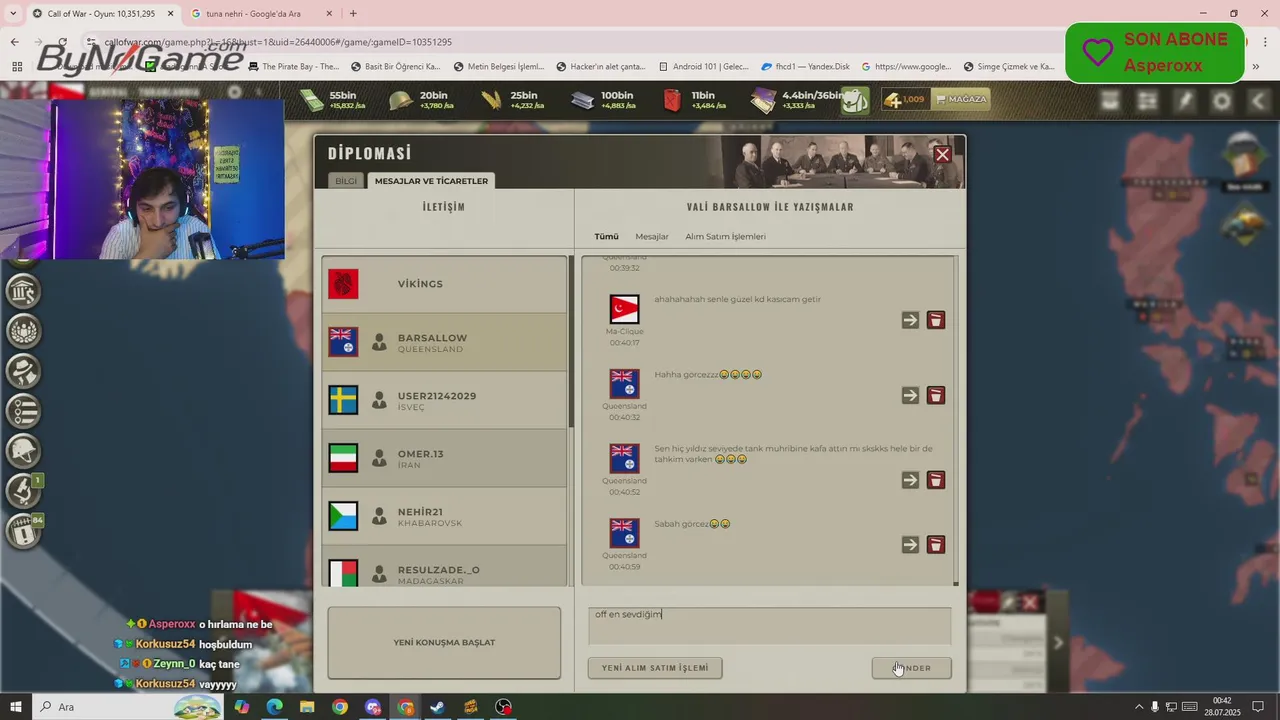This screenshot has width=1280, height=720.
Task: Click the conversation scrollbar
Action: pos(956,420)
